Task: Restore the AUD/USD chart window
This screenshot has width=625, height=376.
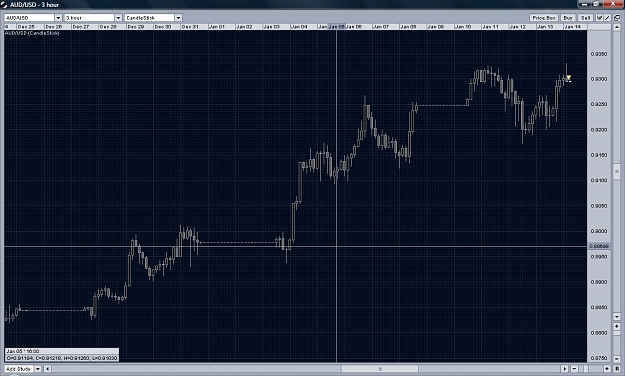Action: 597,4
